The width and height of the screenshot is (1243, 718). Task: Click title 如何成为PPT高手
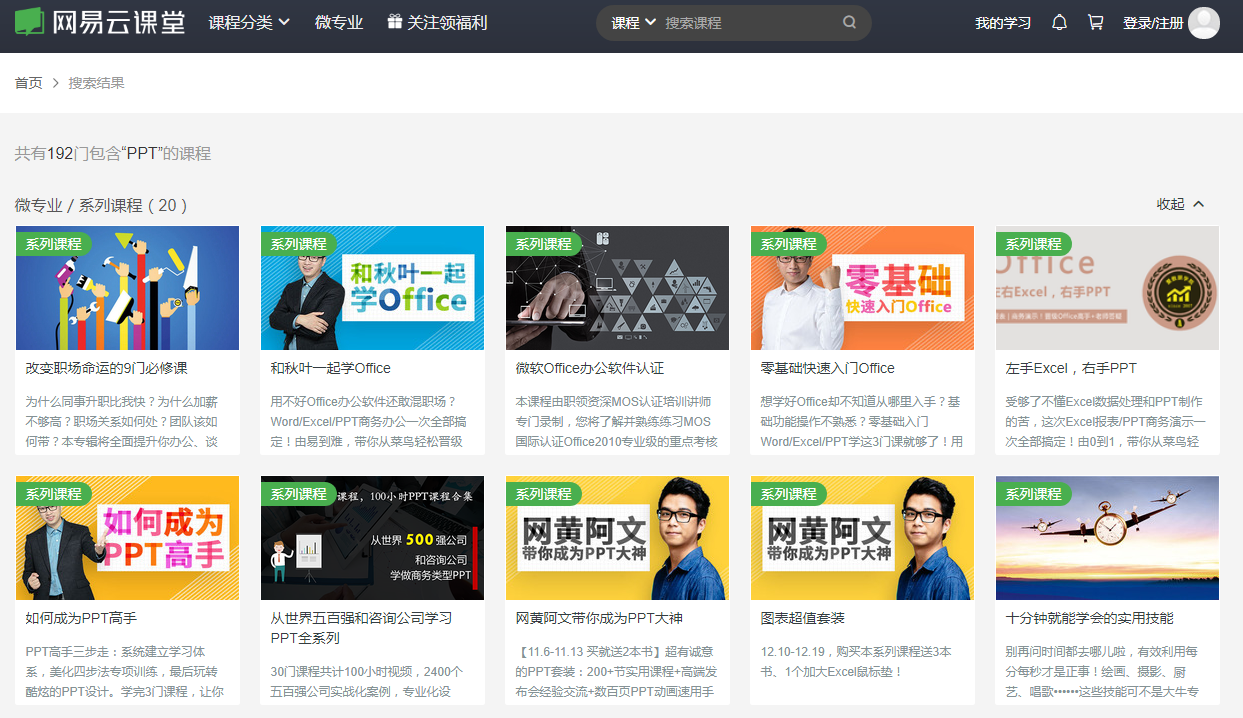tap(81, 618)
